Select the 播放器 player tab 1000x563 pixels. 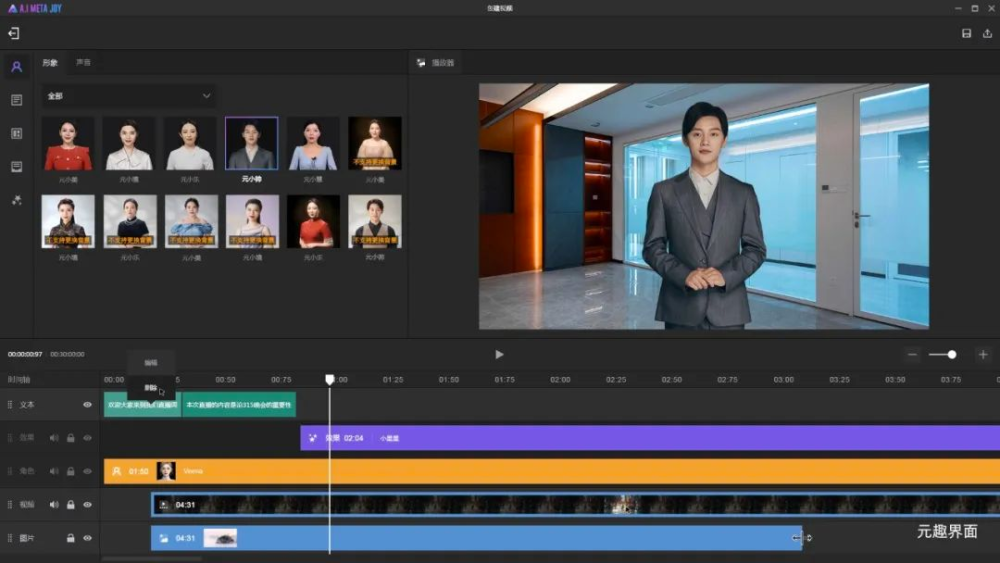pos(436,62)
